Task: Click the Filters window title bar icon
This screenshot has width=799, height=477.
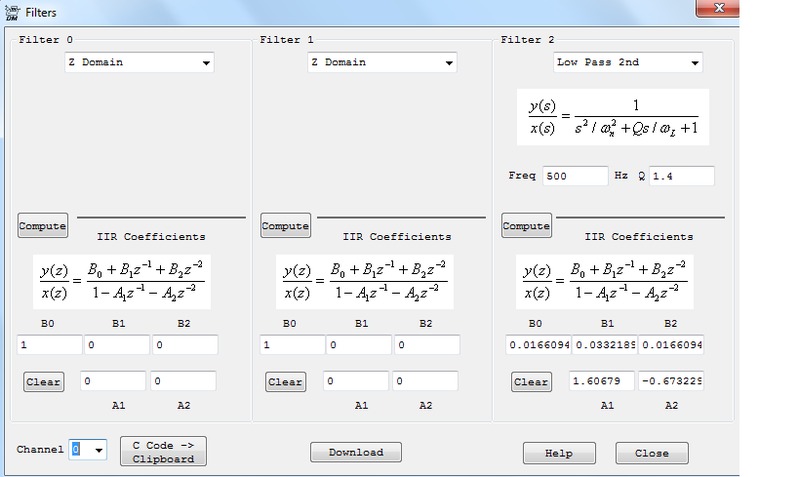Action: (x=12, y=9)
